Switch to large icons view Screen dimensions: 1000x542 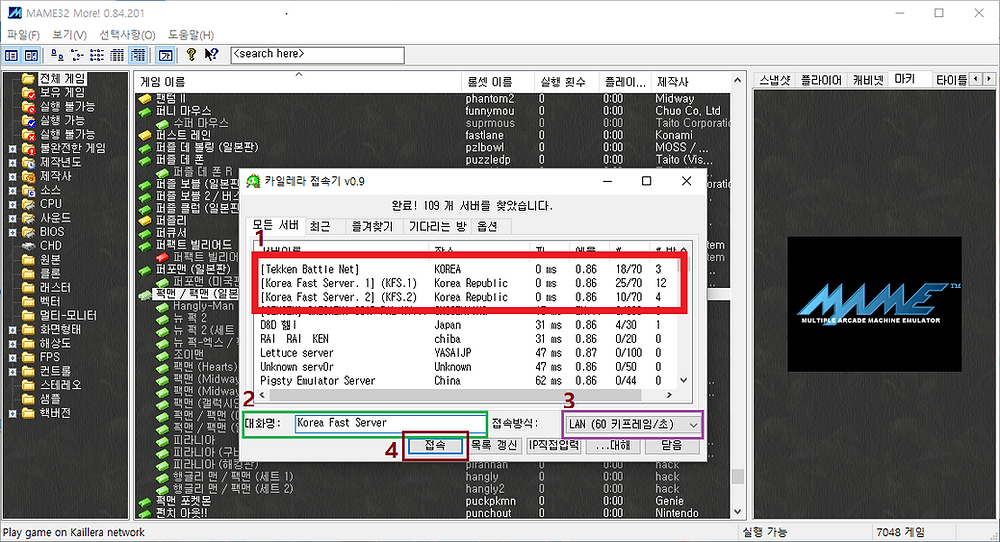[57, 55]
